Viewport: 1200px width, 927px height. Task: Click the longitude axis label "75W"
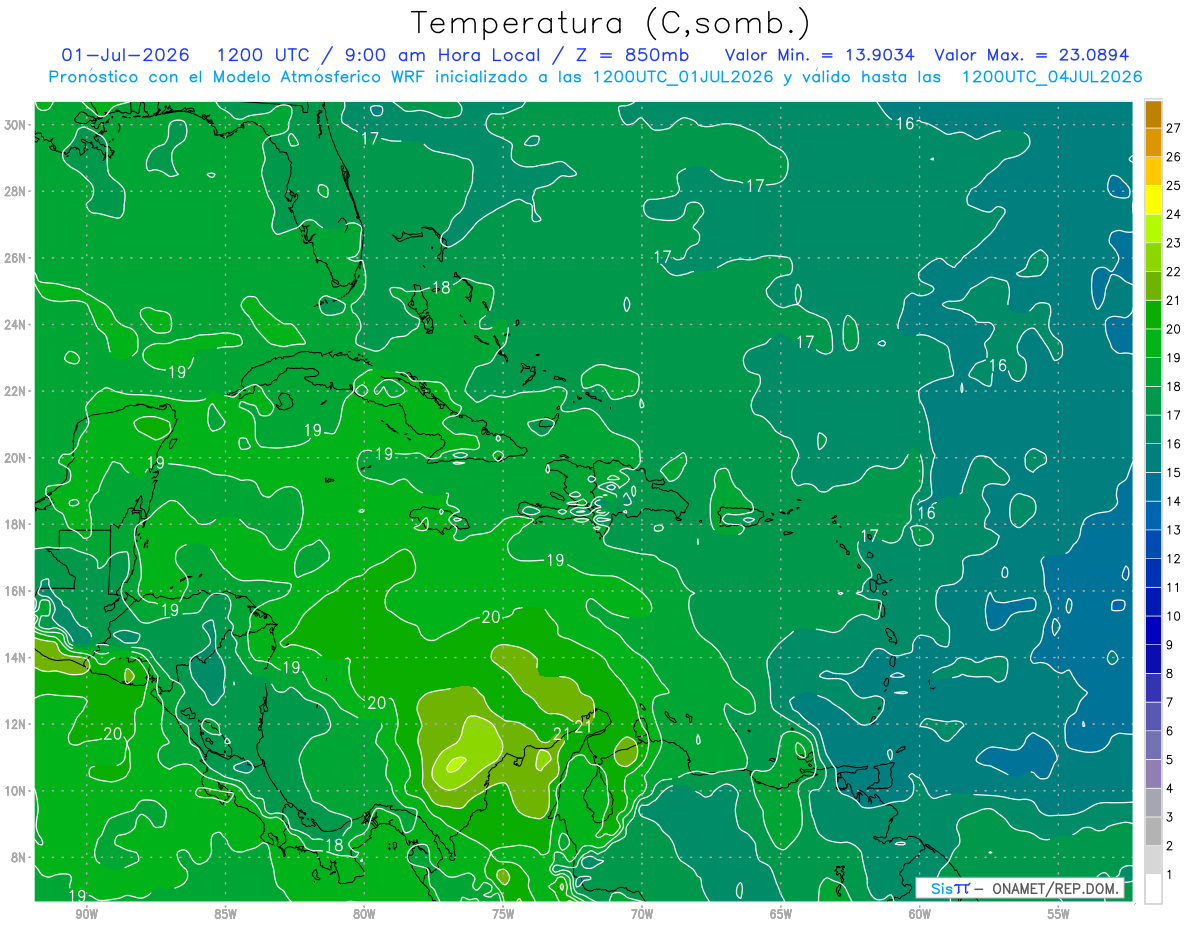[x=503, y=914]
